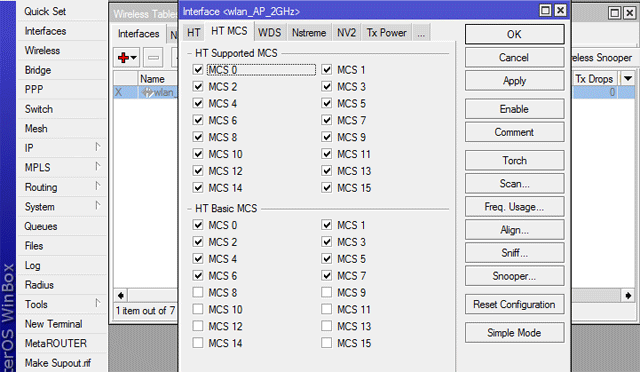Open Freq. Usage... tool
The width and height of the screenshot is (640, 372).
pos(514,207)
